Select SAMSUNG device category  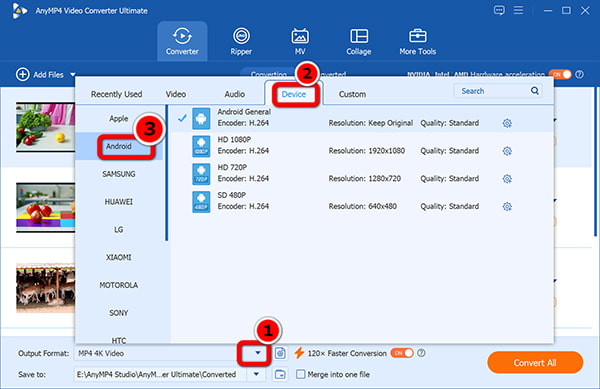point(119,174)
